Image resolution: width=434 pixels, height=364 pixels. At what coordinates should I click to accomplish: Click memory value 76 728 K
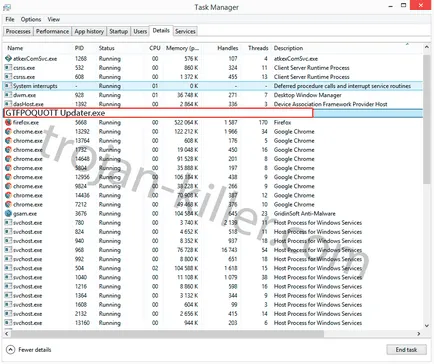[x=188, y=250]
